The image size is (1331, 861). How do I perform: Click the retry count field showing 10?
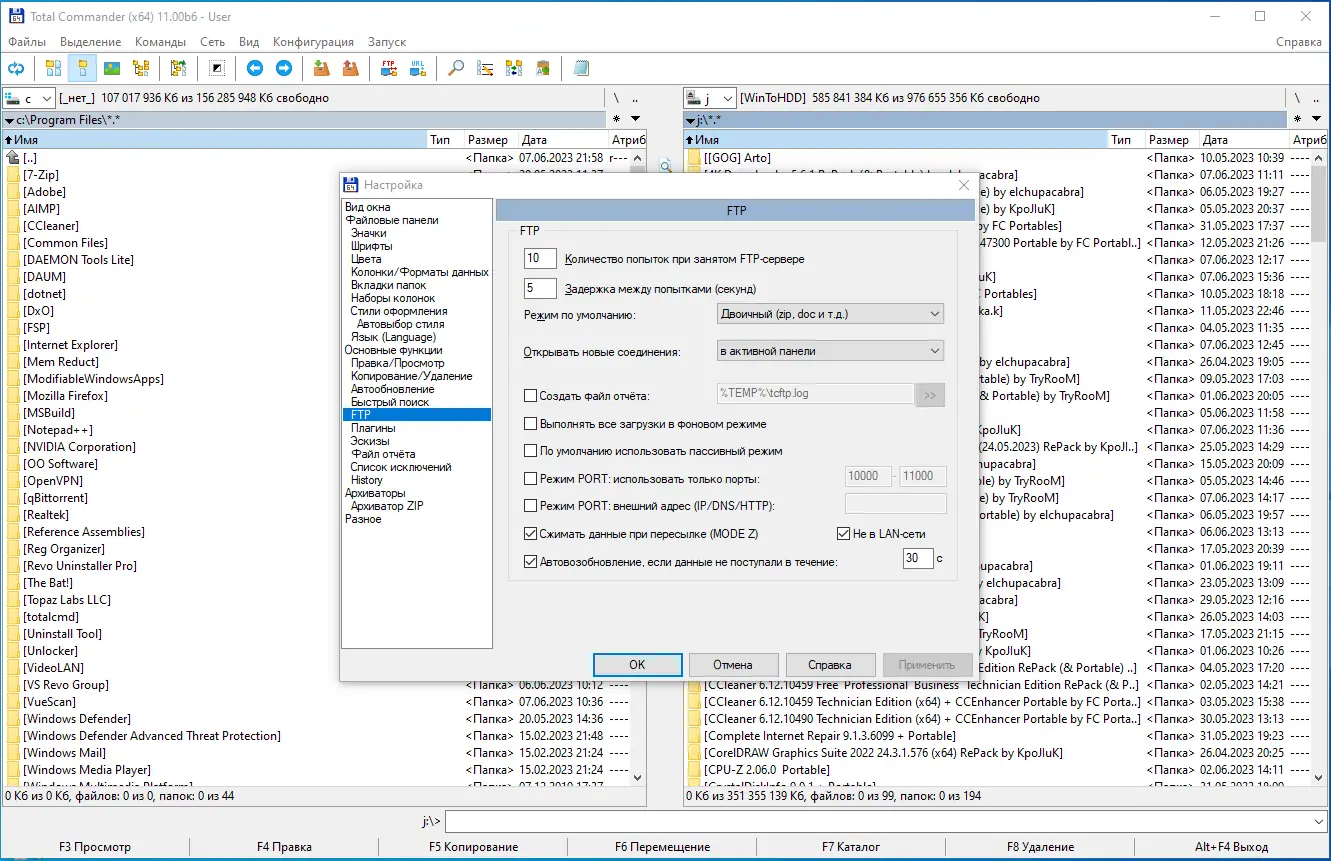pyautogui.click(x=540, y=259)
